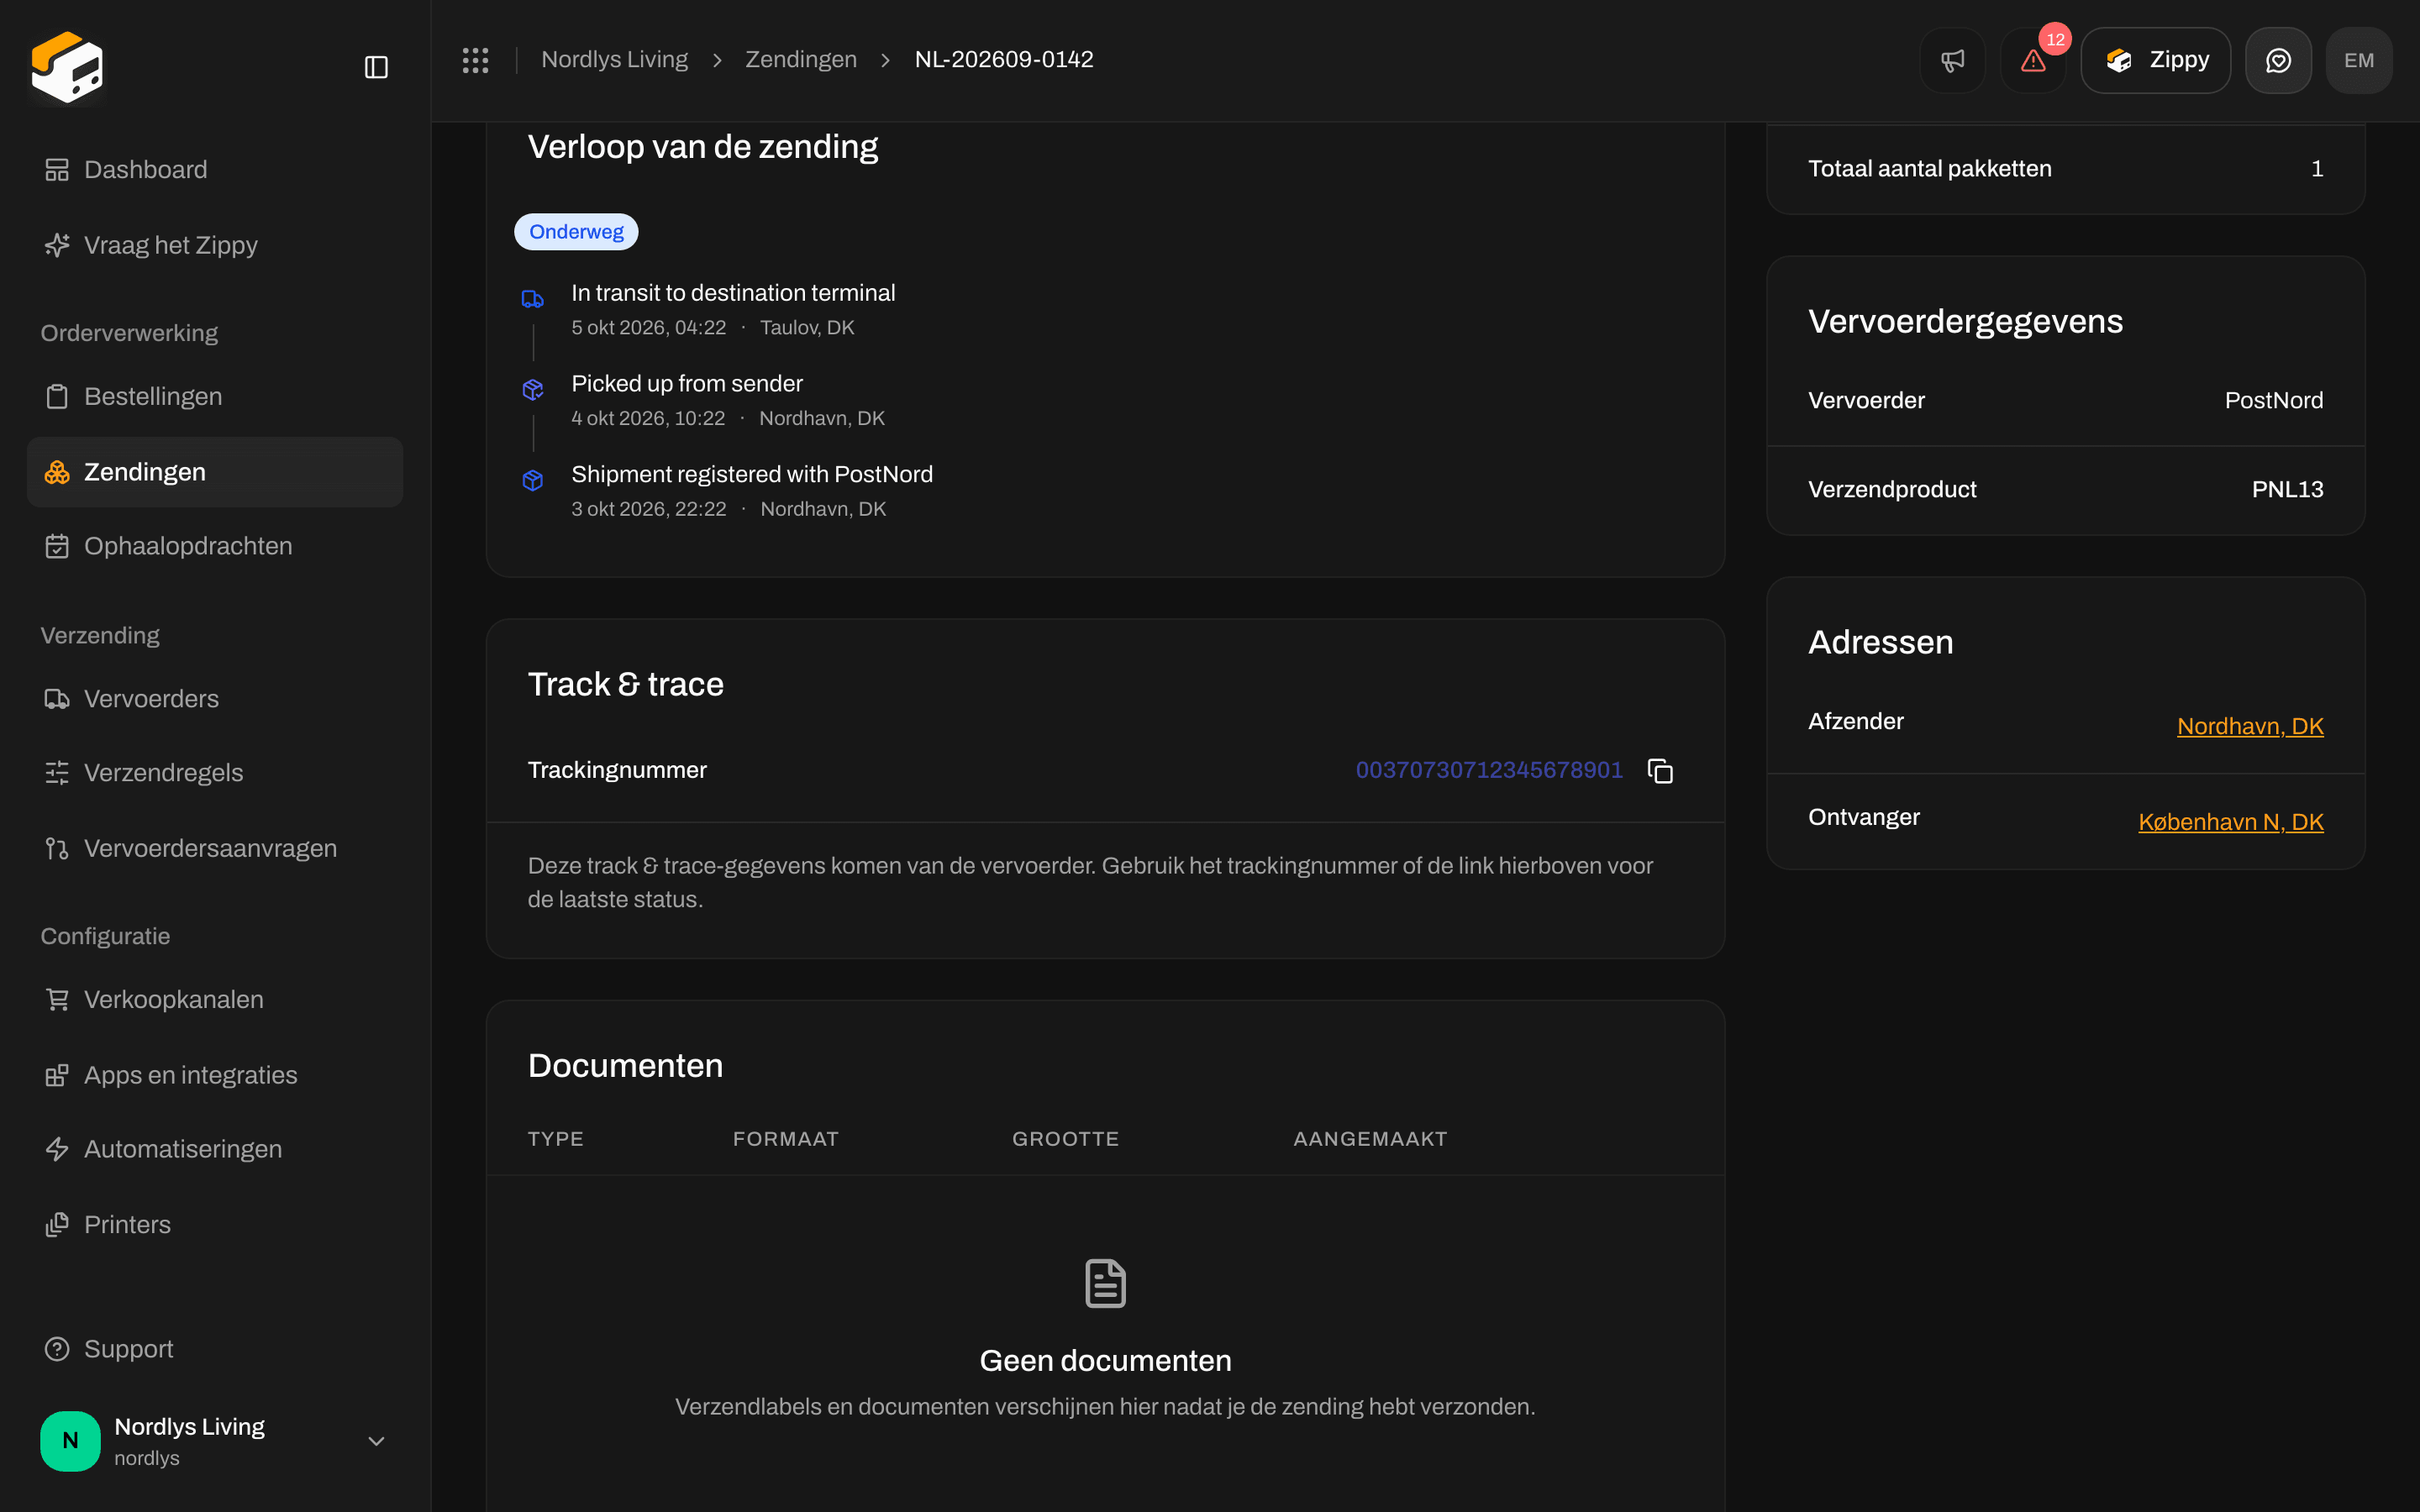Open Automatiseringen in sidebar
Viewport: 2420px width, 1512px height.
pyautogui.click(x=215, y=1149)
